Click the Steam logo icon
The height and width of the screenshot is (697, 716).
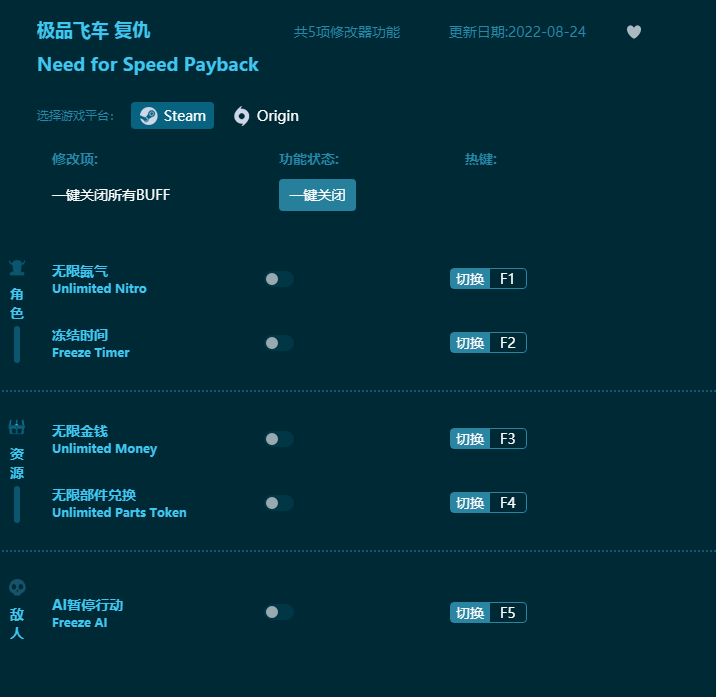click(x=148, y=116)
